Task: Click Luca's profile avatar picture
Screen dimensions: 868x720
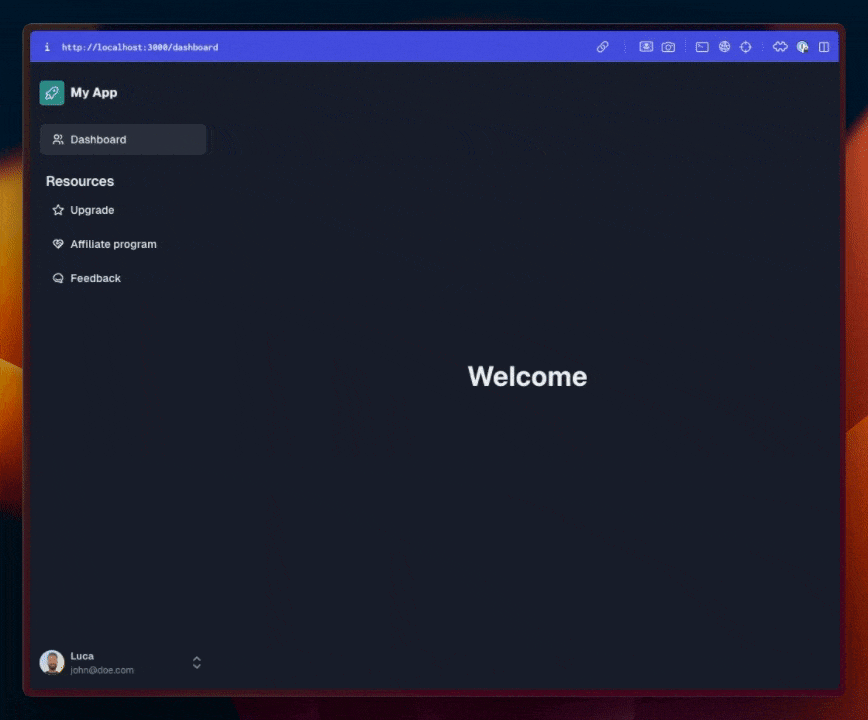Action: click(52, 662)
